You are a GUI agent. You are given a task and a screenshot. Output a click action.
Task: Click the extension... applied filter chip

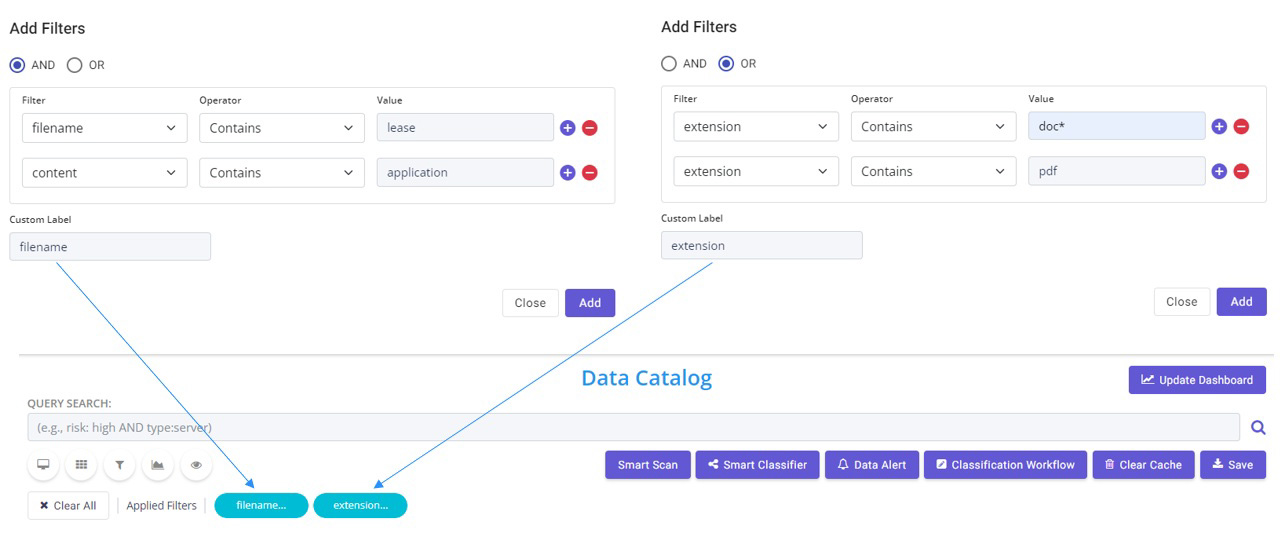click(x=360, y=505)
